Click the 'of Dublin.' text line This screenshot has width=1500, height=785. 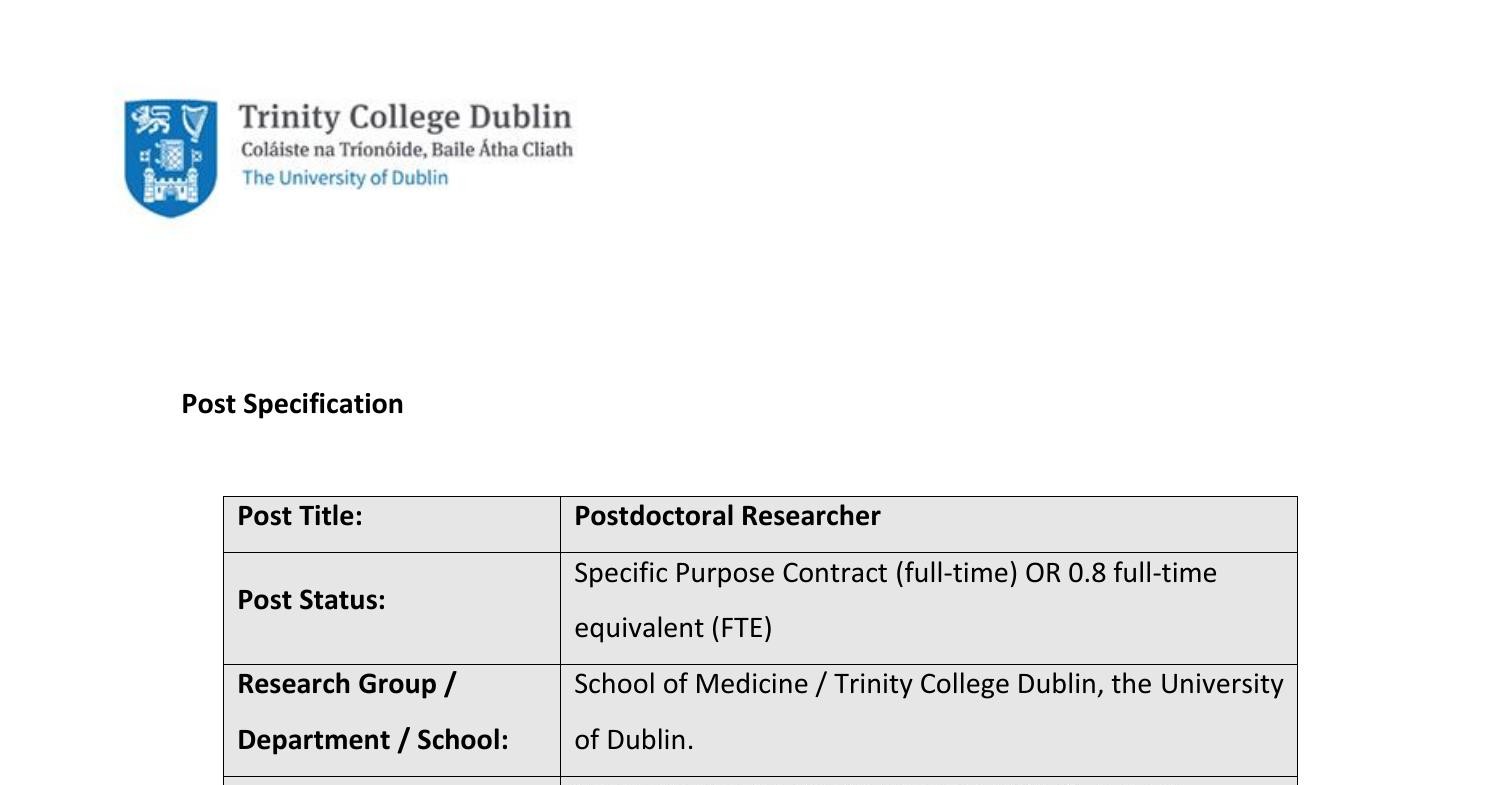coord(633,740)
